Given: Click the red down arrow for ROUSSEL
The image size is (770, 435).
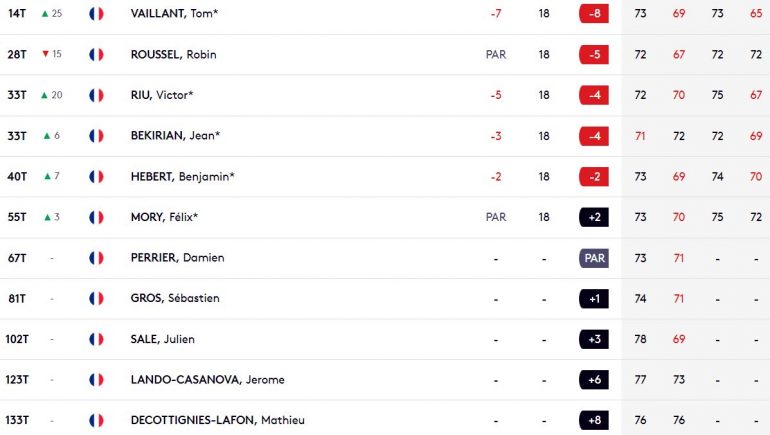Looking at the screenshot, I should [45, 54].
